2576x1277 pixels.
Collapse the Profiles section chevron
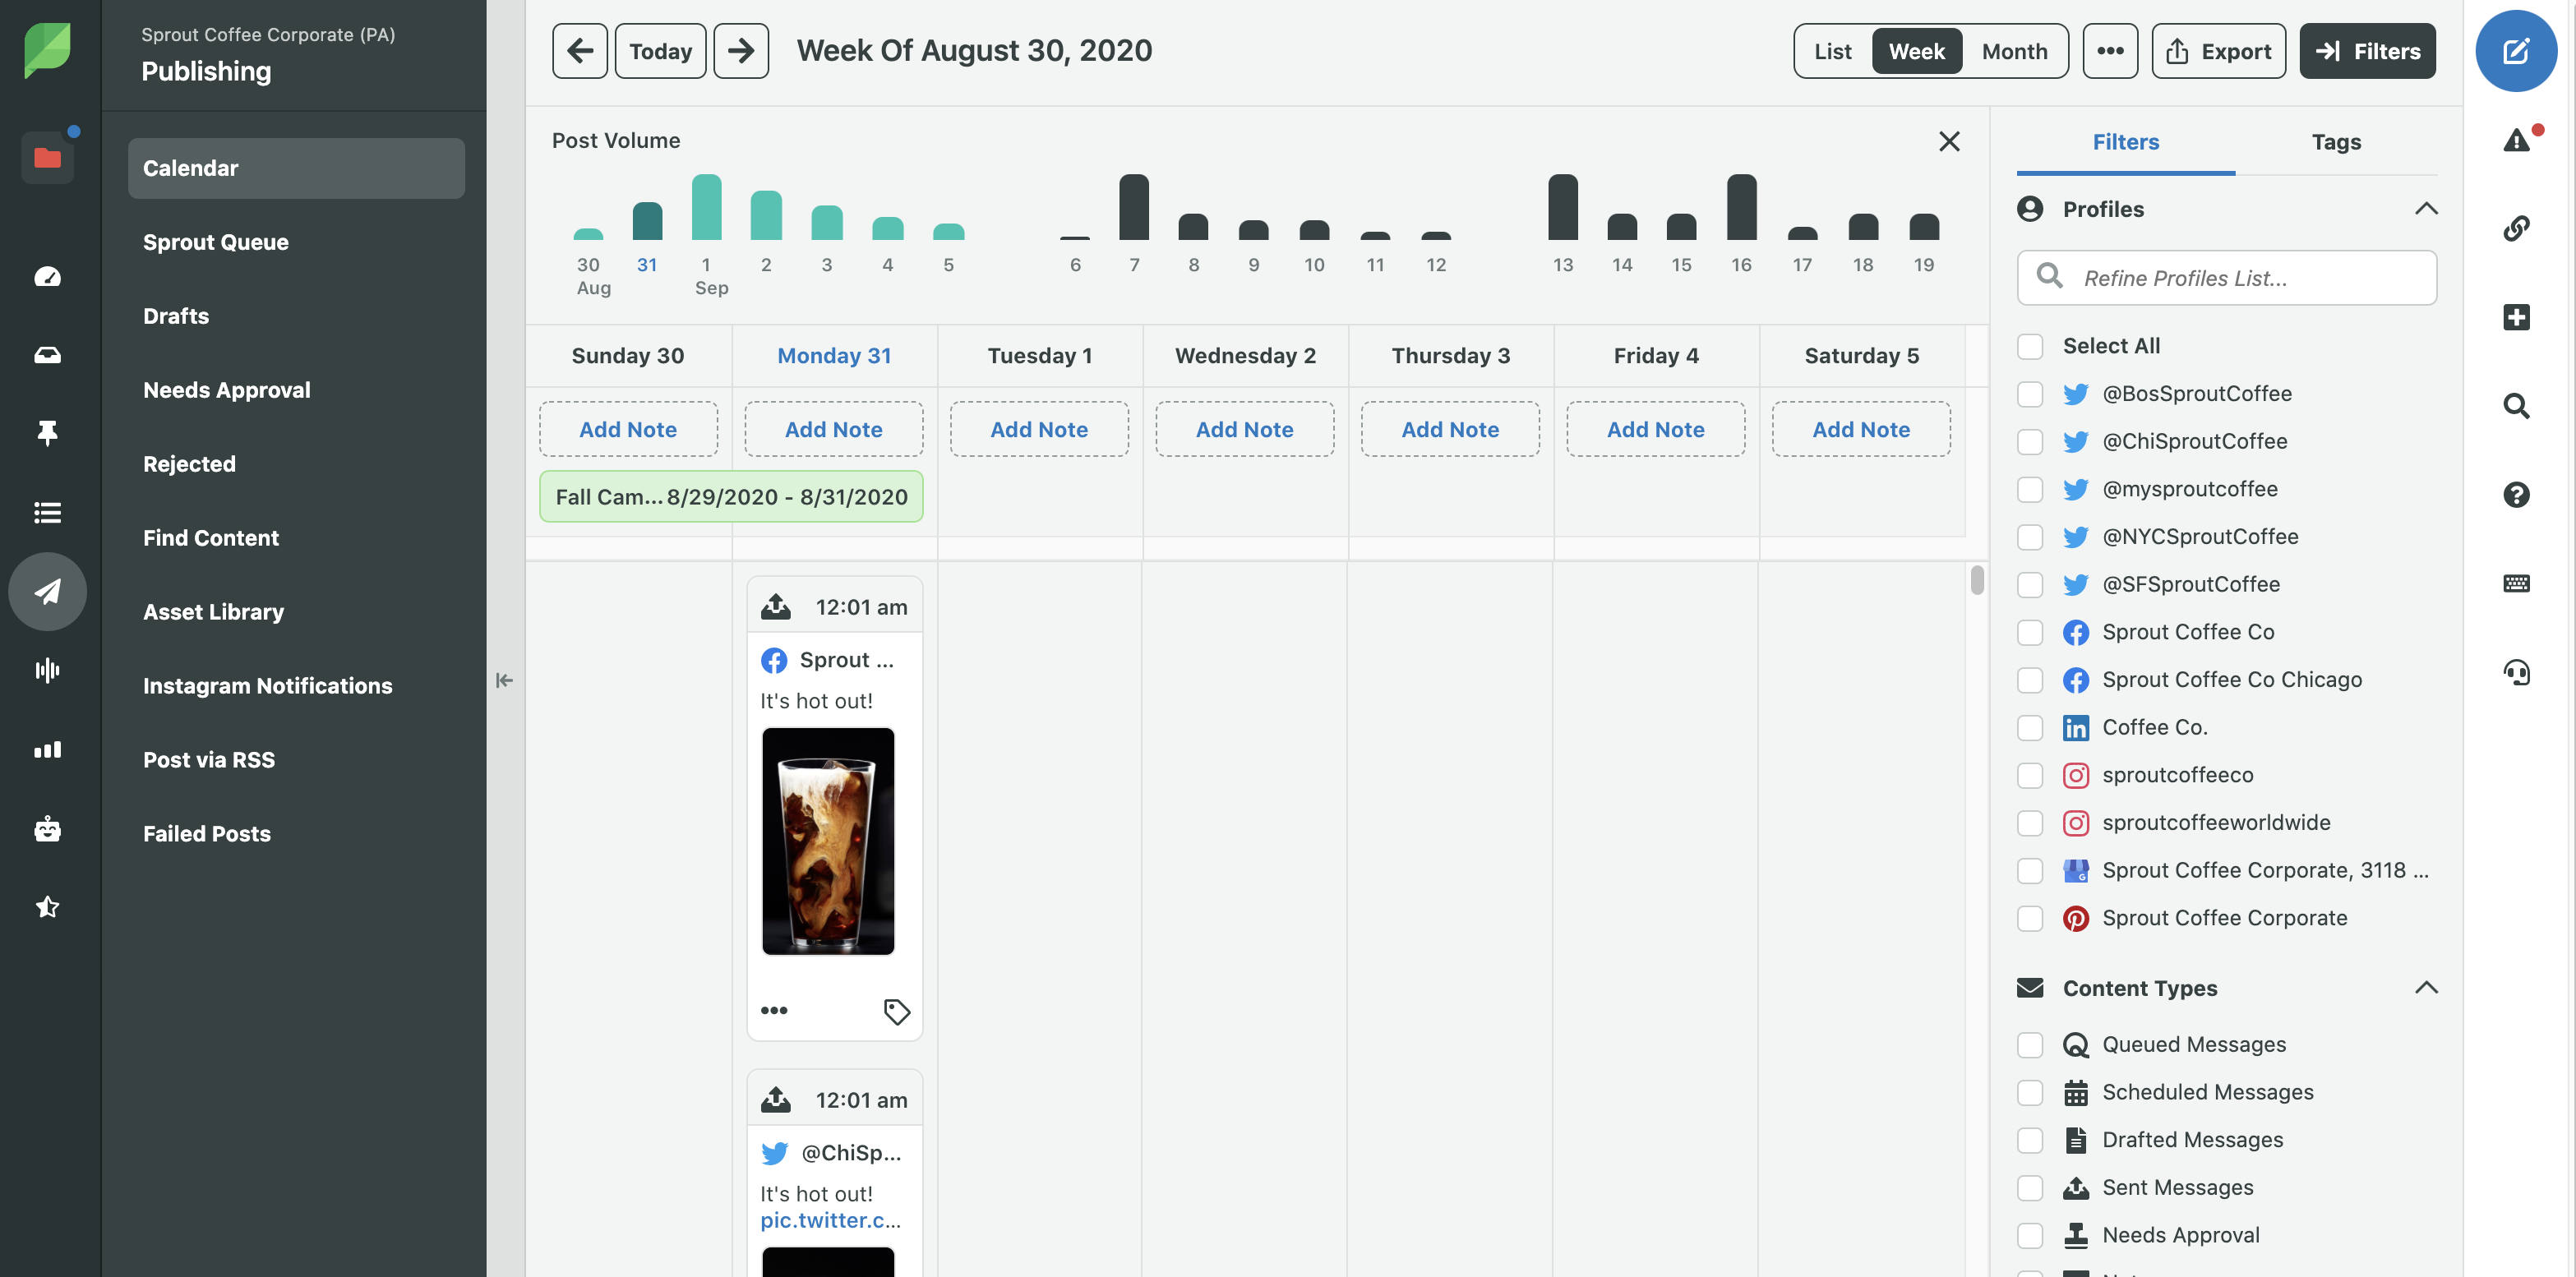2425,209
